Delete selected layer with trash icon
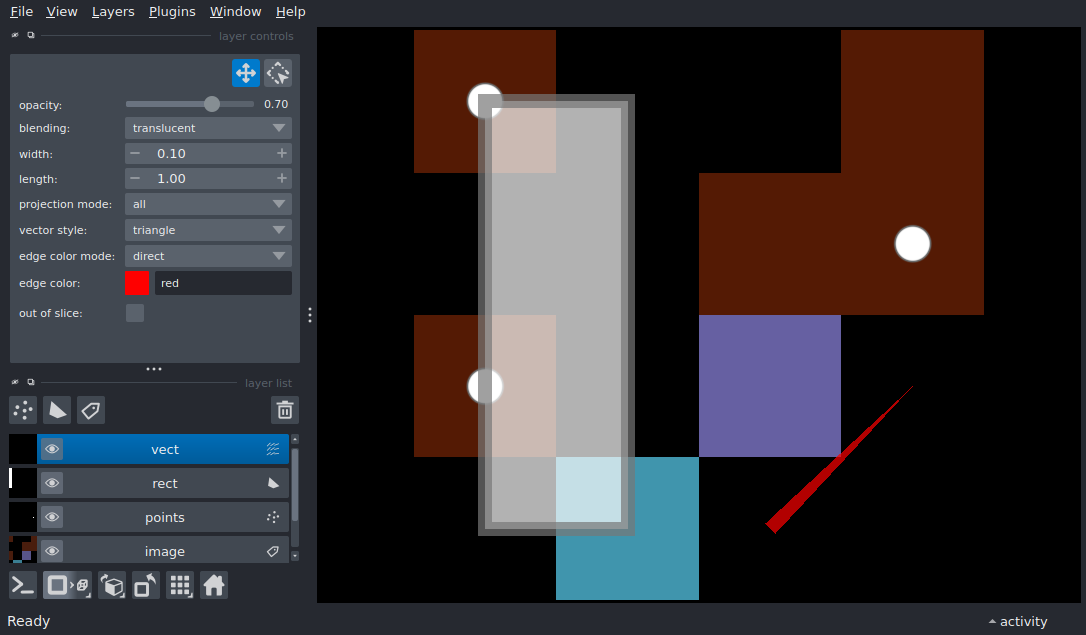Viewport: 1086px width, 635px height. [285, 410]
